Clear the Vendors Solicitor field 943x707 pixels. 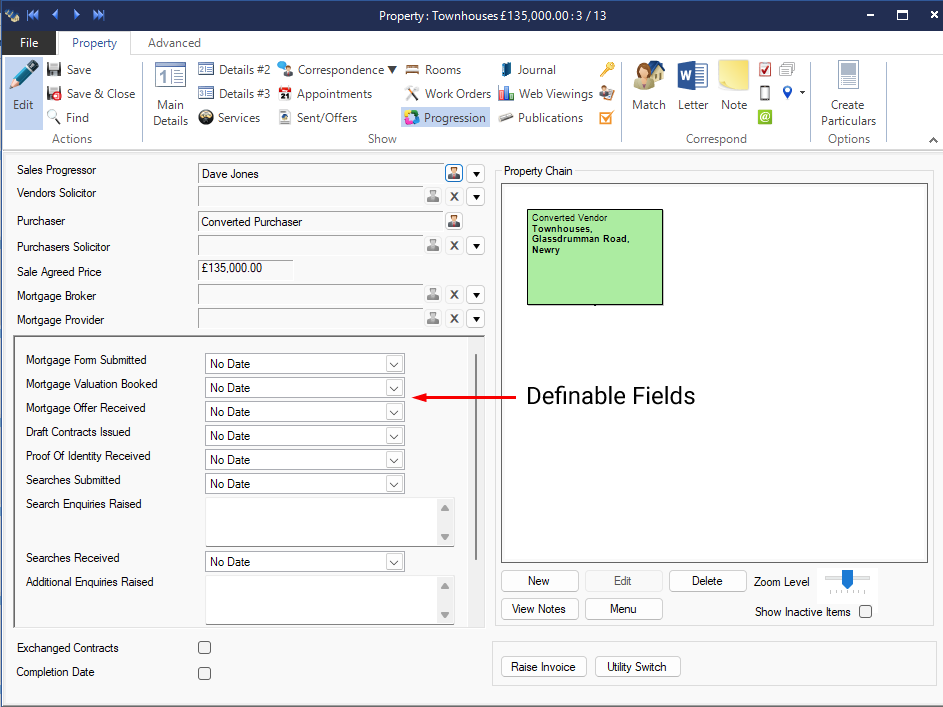[x=455, y=197]
